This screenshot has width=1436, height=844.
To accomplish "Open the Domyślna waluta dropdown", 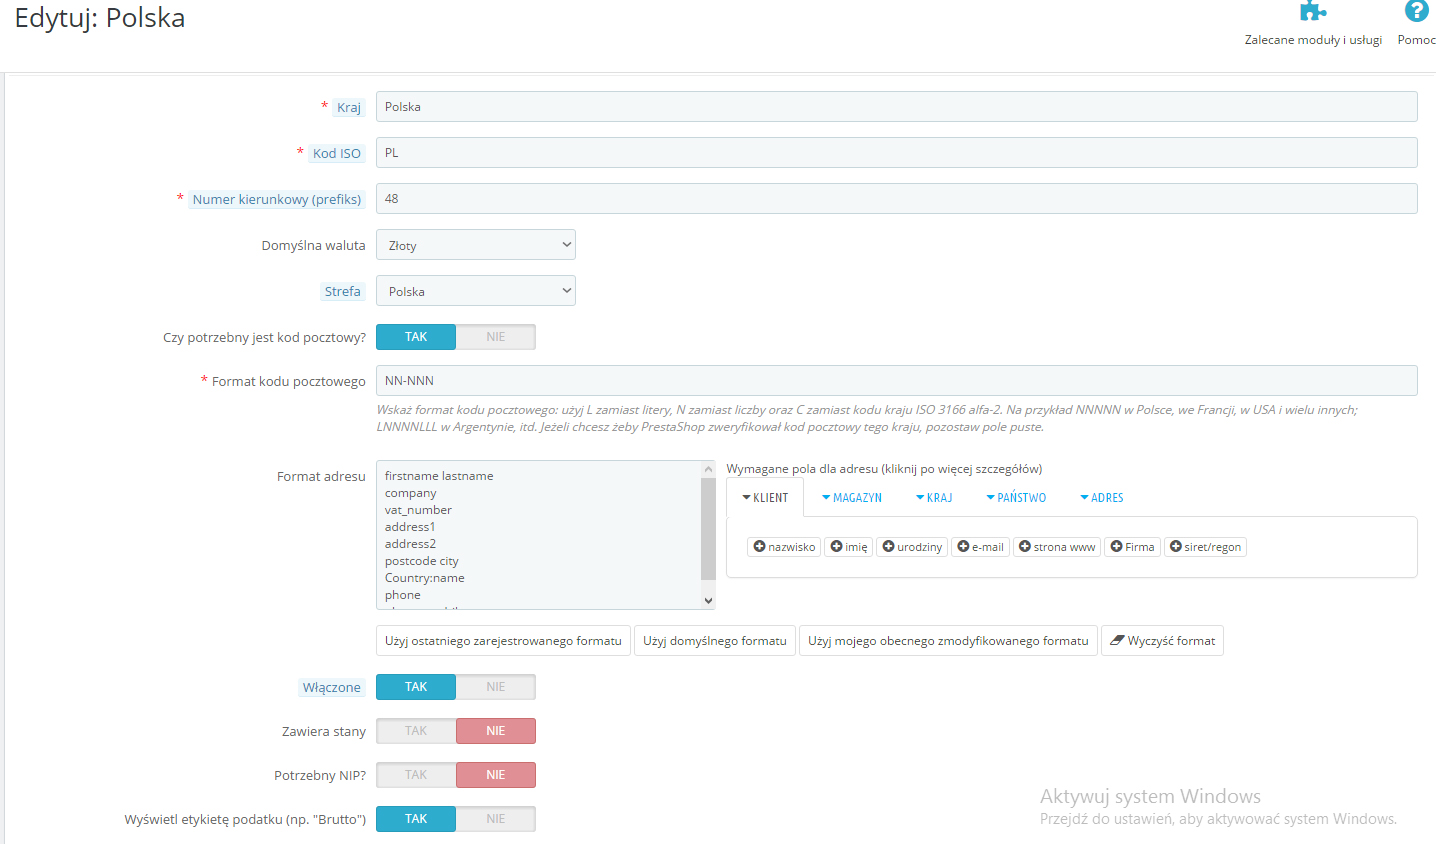I will click(476, 245).
